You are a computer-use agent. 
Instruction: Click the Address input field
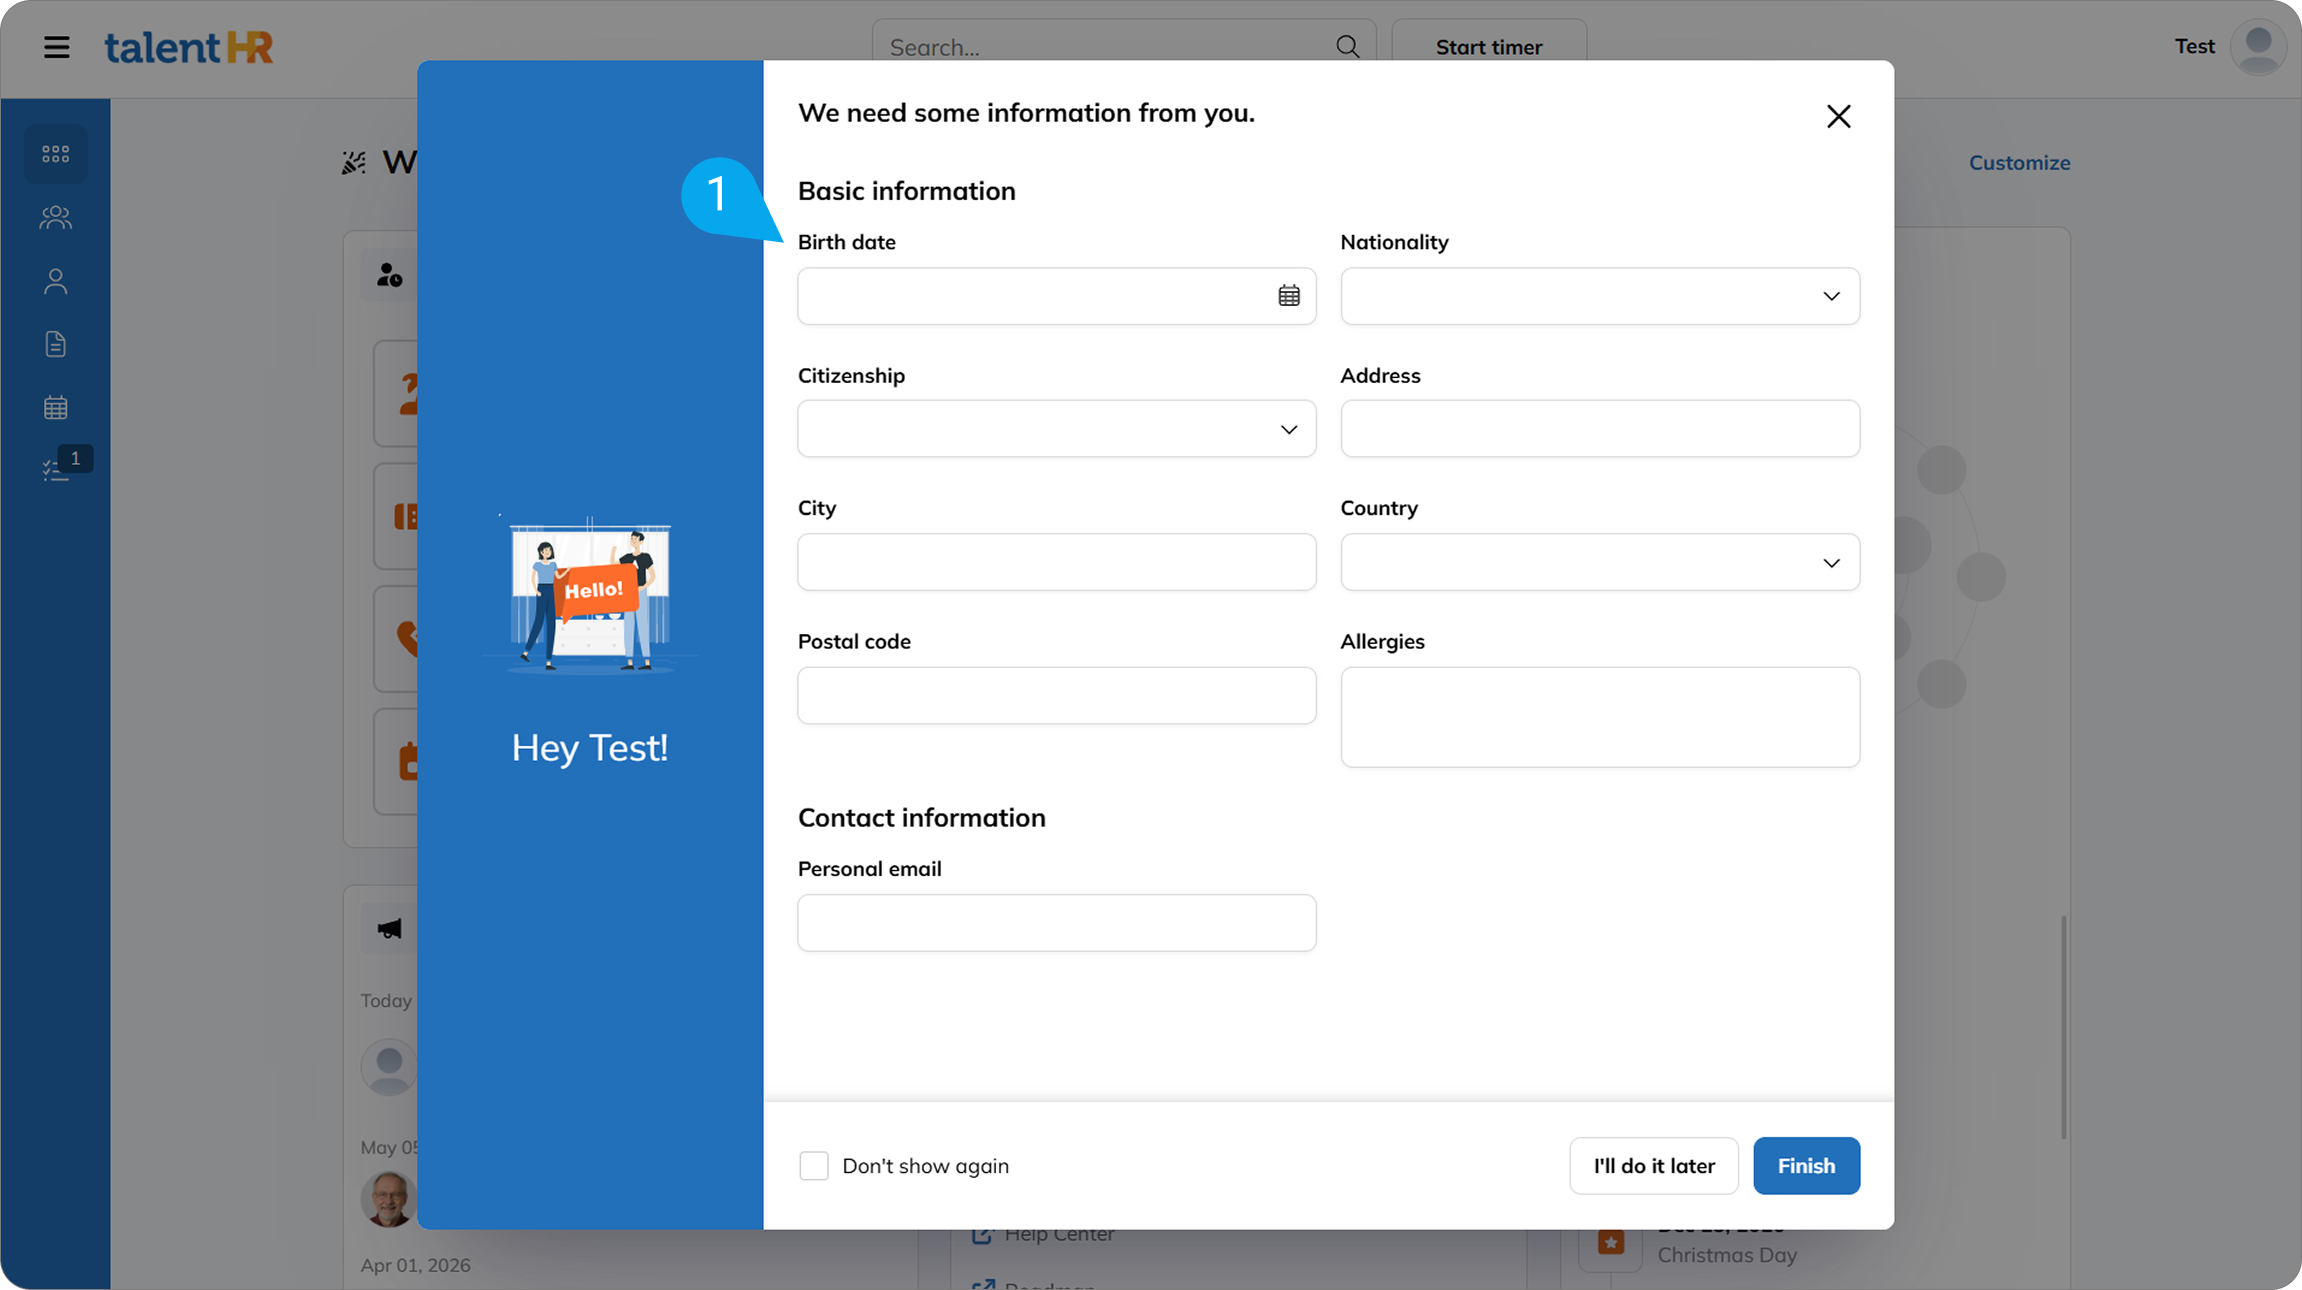click(x=1600, y=429)
